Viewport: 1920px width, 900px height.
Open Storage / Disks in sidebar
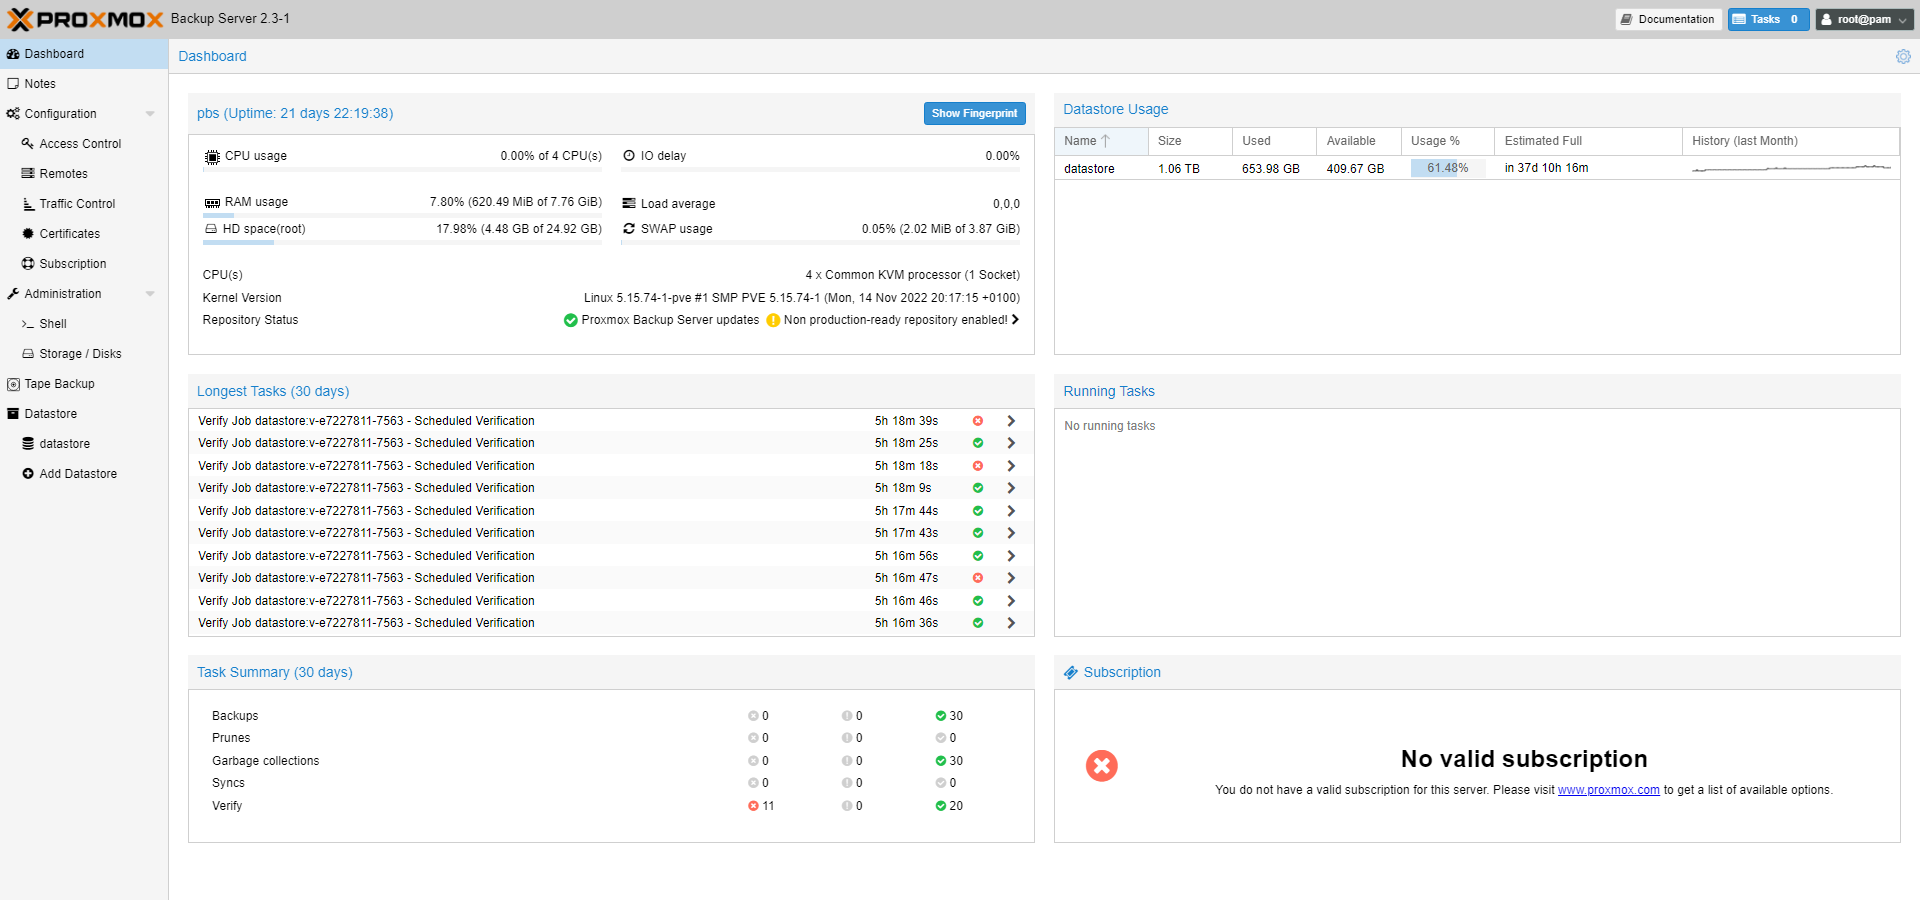click(x=84, y=354)
